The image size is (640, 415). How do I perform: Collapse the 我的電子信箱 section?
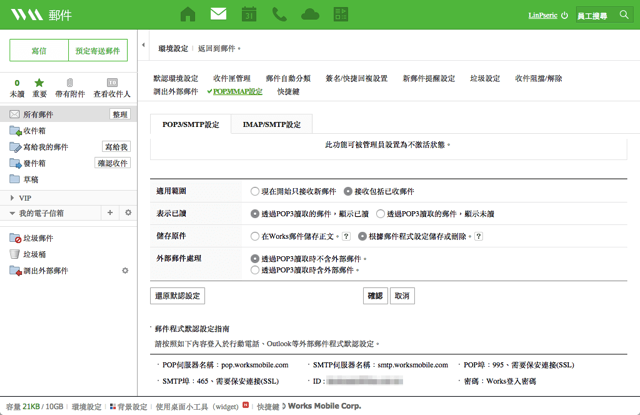10,213
